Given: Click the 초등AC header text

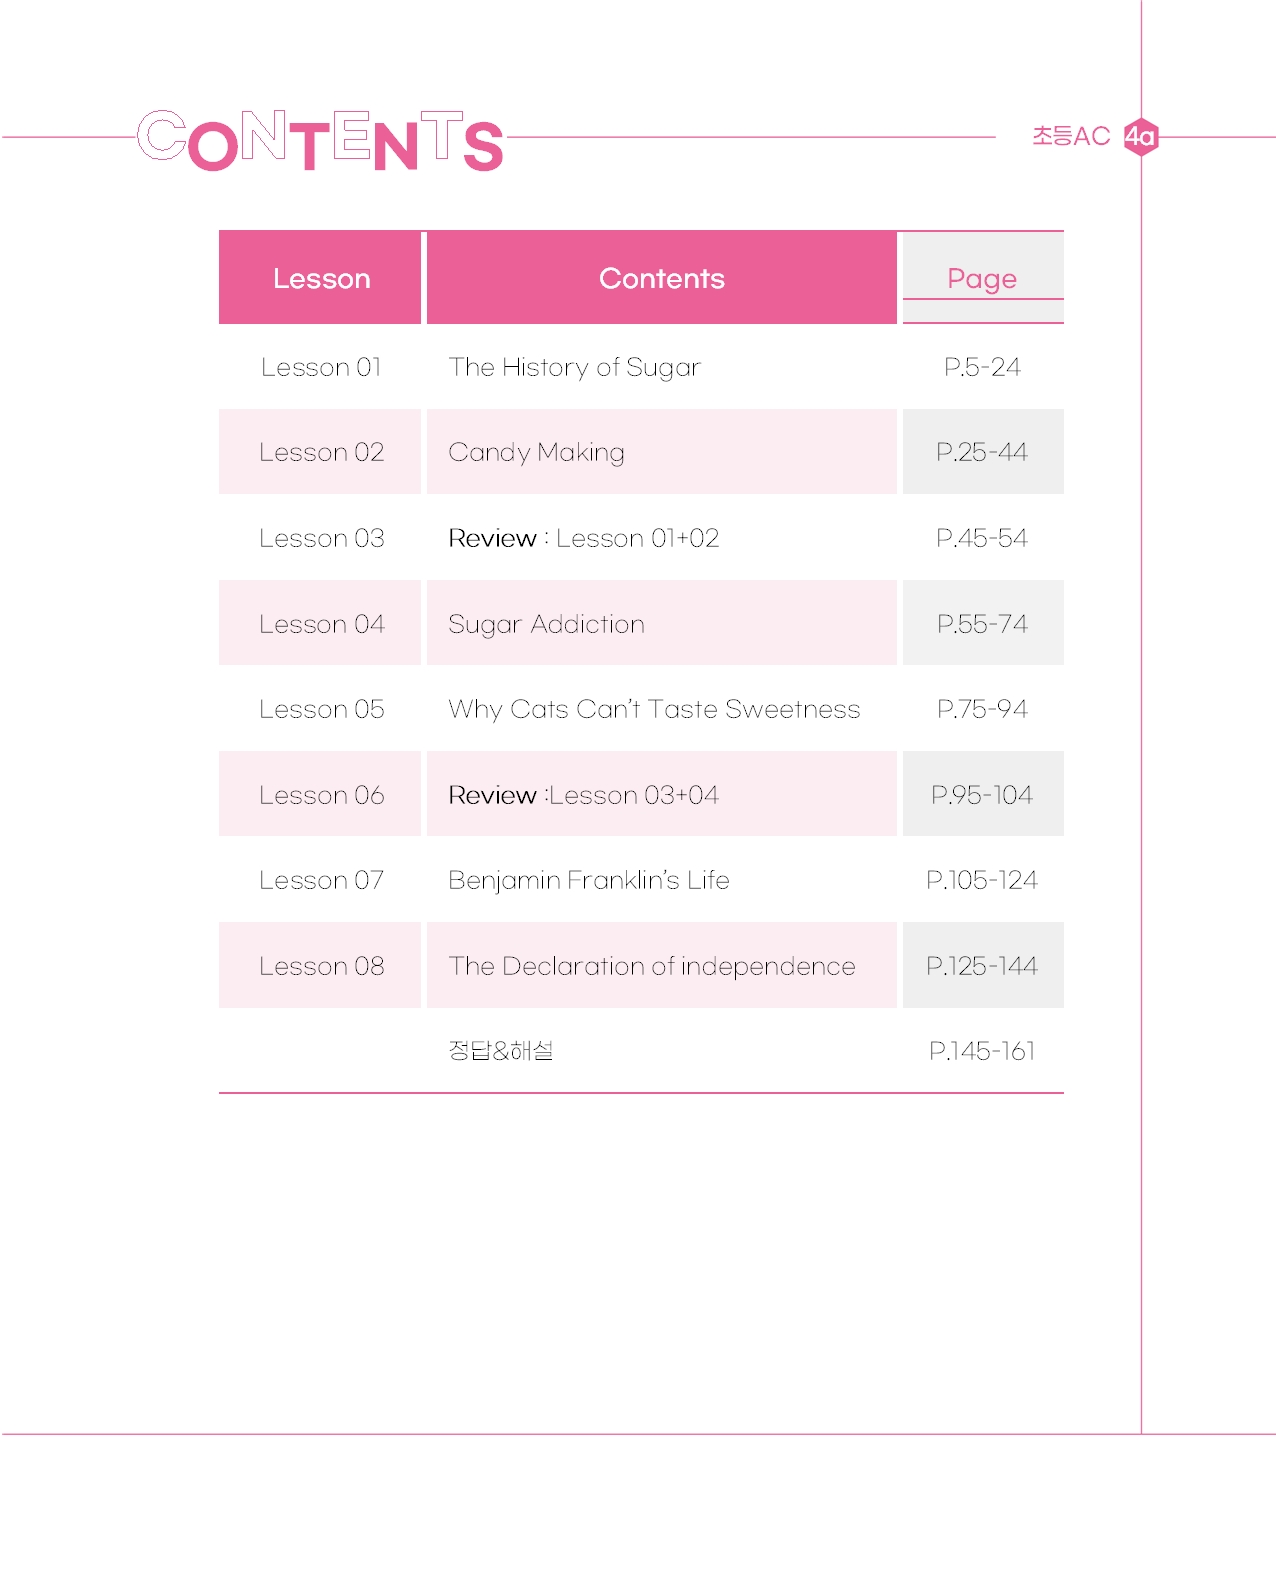Looking at the screenshot, I should click(1071, 136).
